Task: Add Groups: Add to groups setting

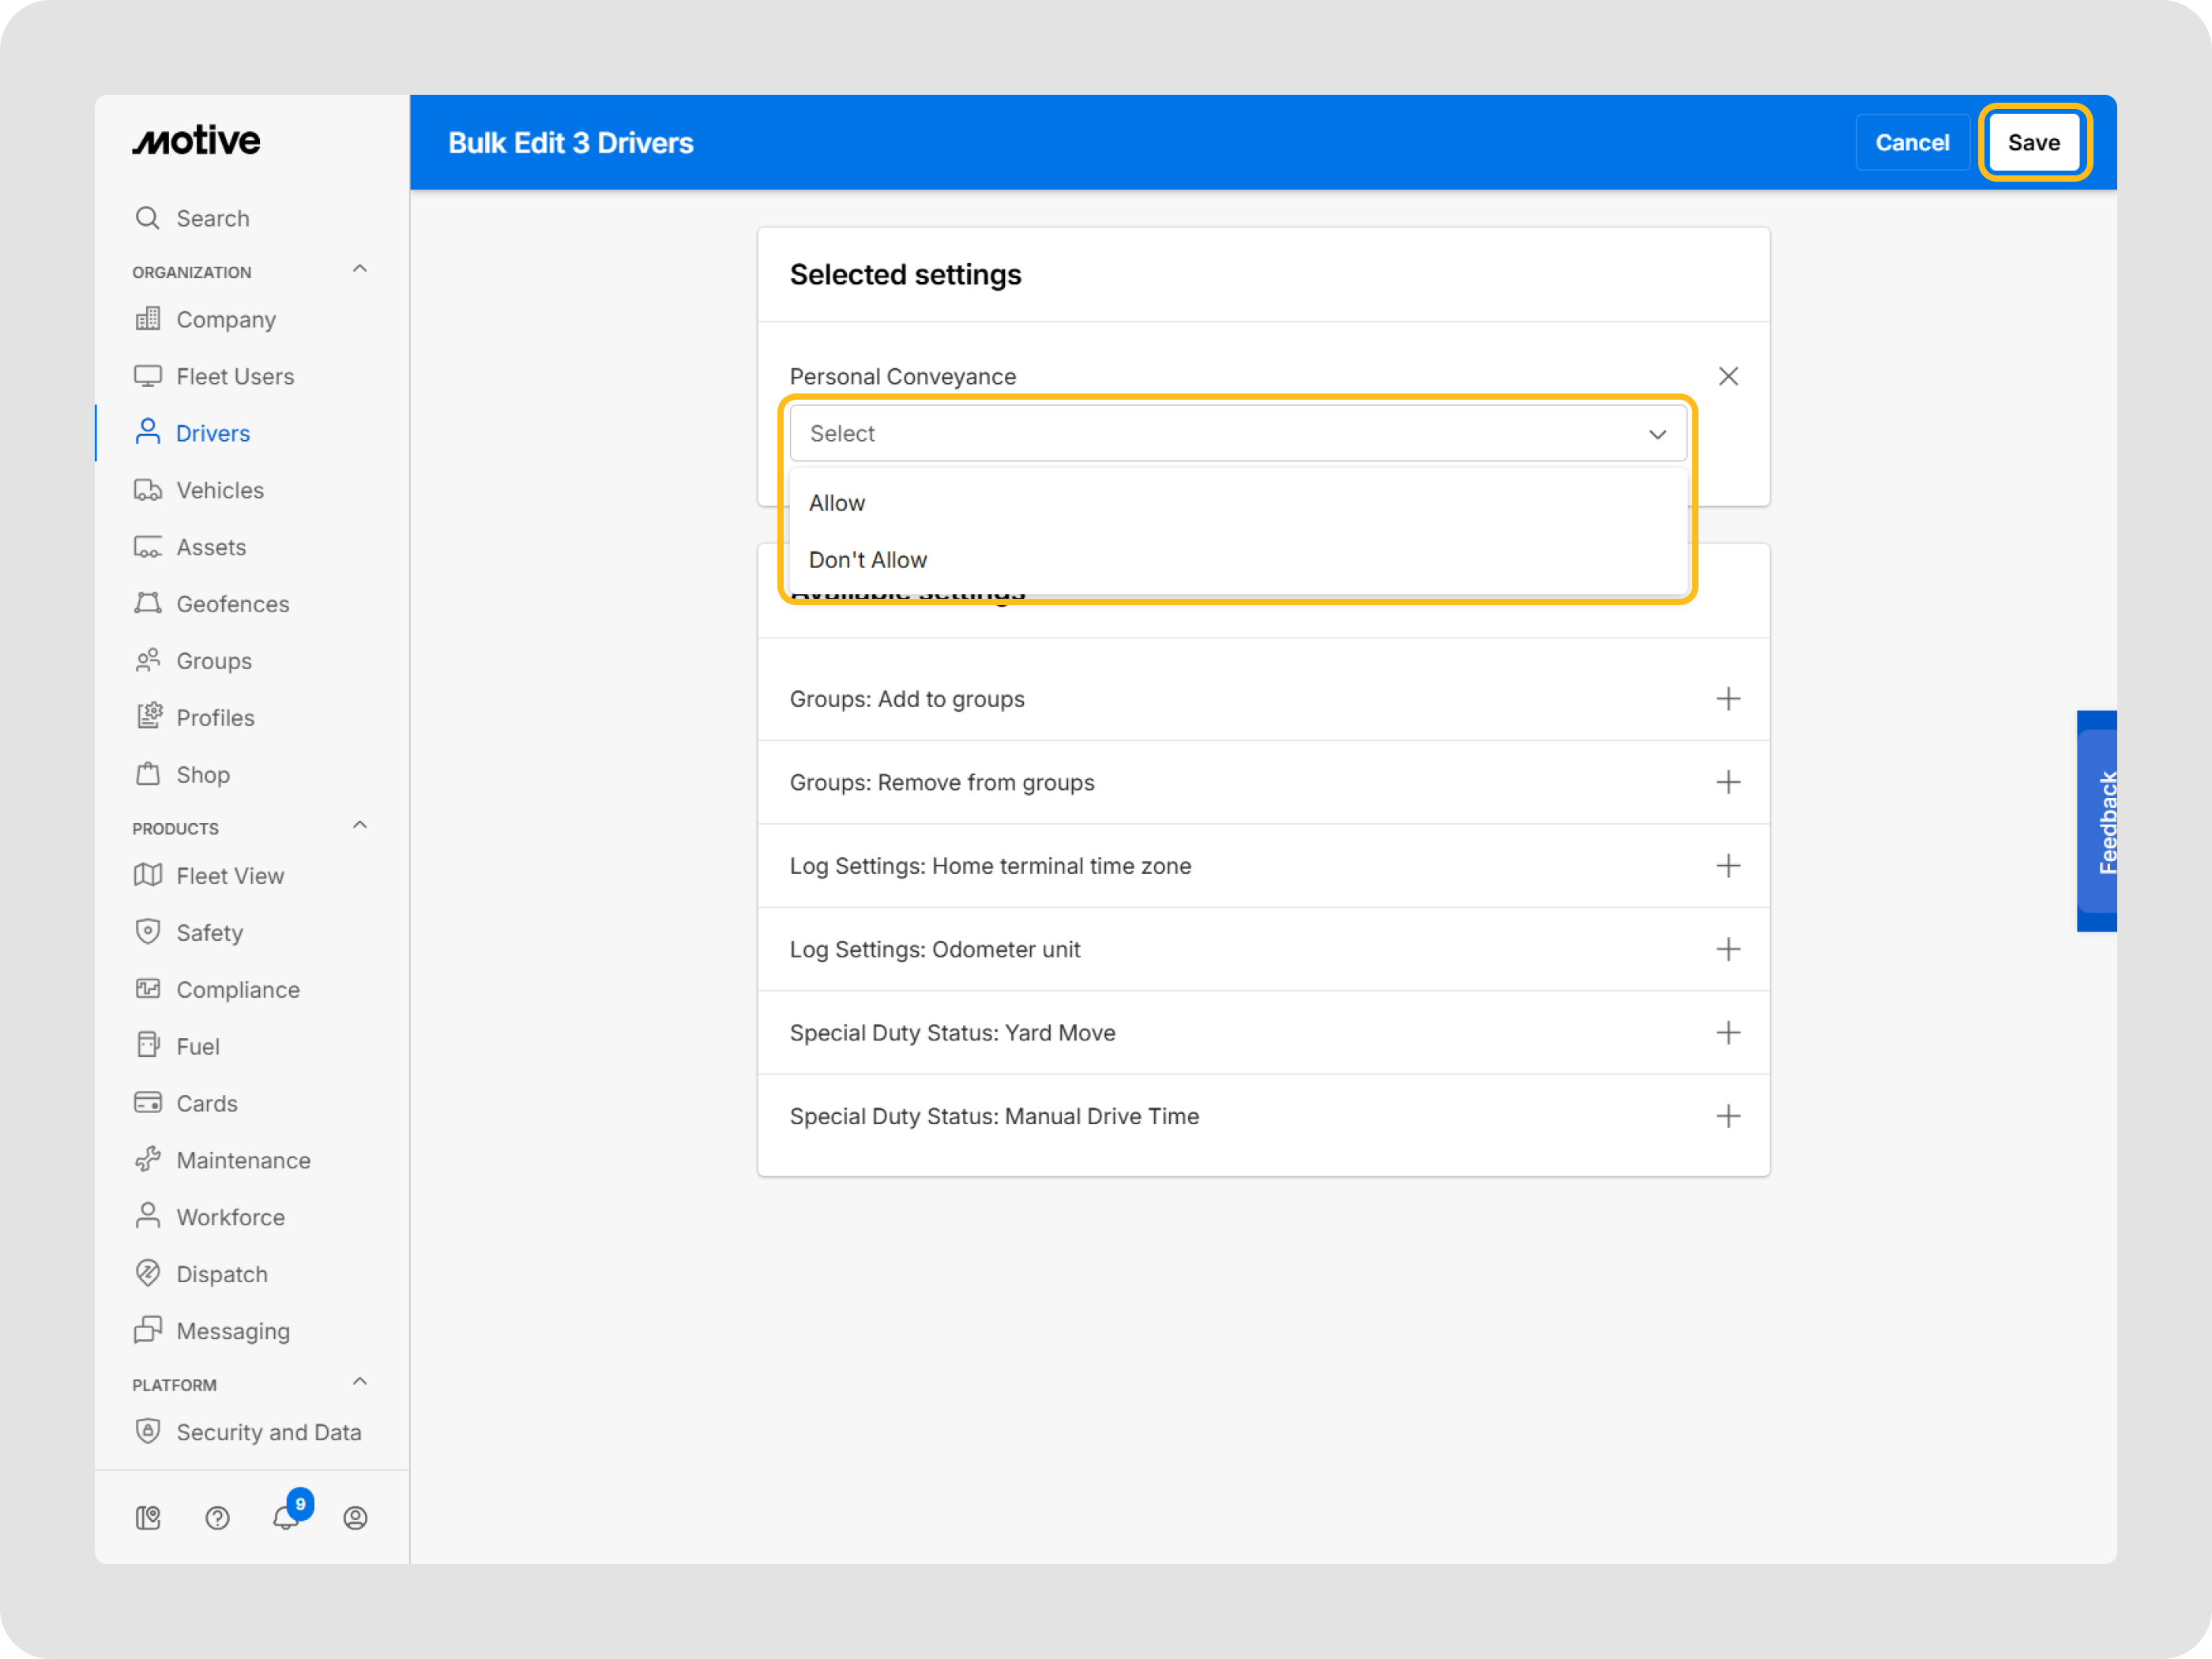Action: (x=1727, y=699)
